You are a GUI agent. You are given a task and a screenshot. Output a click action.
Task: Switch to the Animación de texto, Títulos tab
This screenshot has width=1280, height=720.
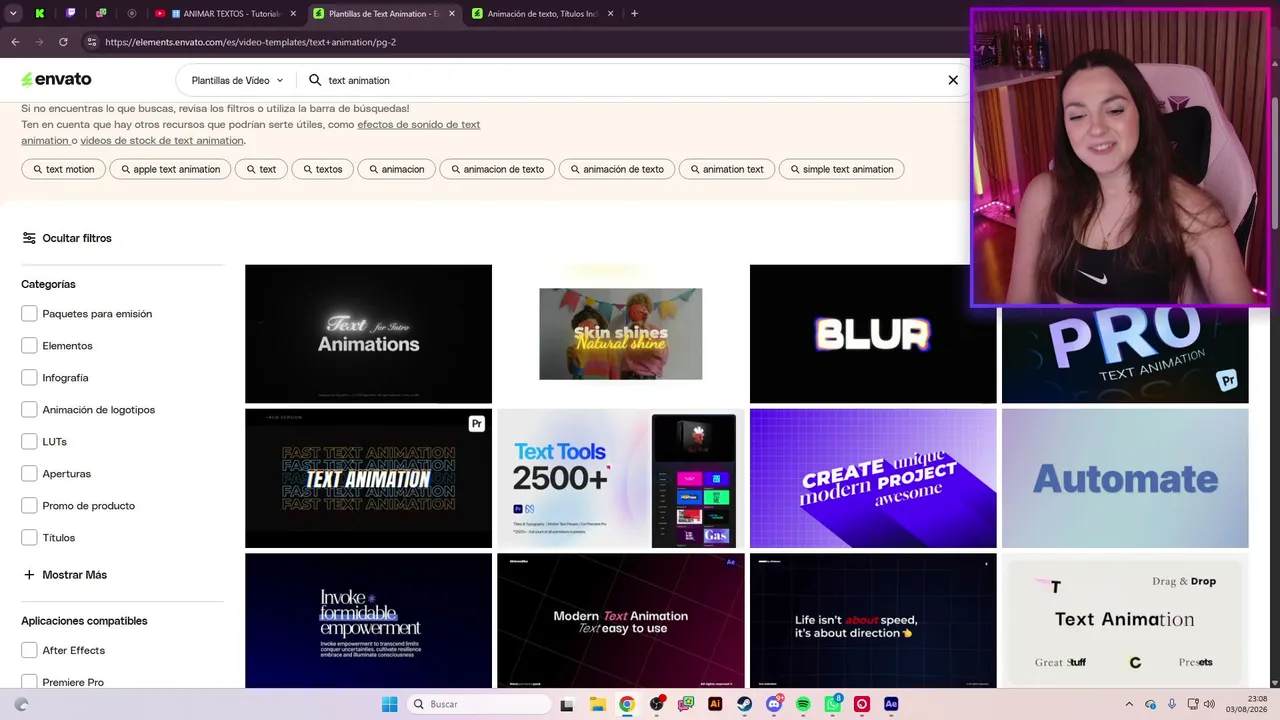(541, 14)
